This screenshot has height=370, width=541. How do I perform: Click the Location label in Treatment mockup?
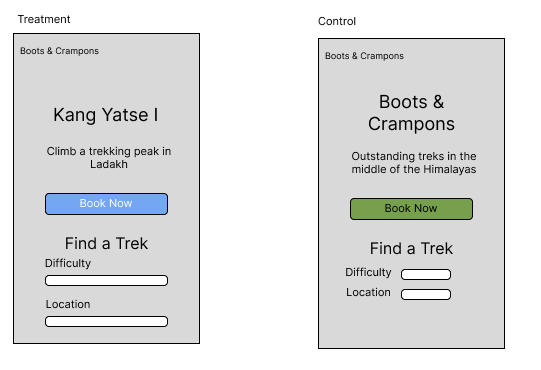click(68, 304)
